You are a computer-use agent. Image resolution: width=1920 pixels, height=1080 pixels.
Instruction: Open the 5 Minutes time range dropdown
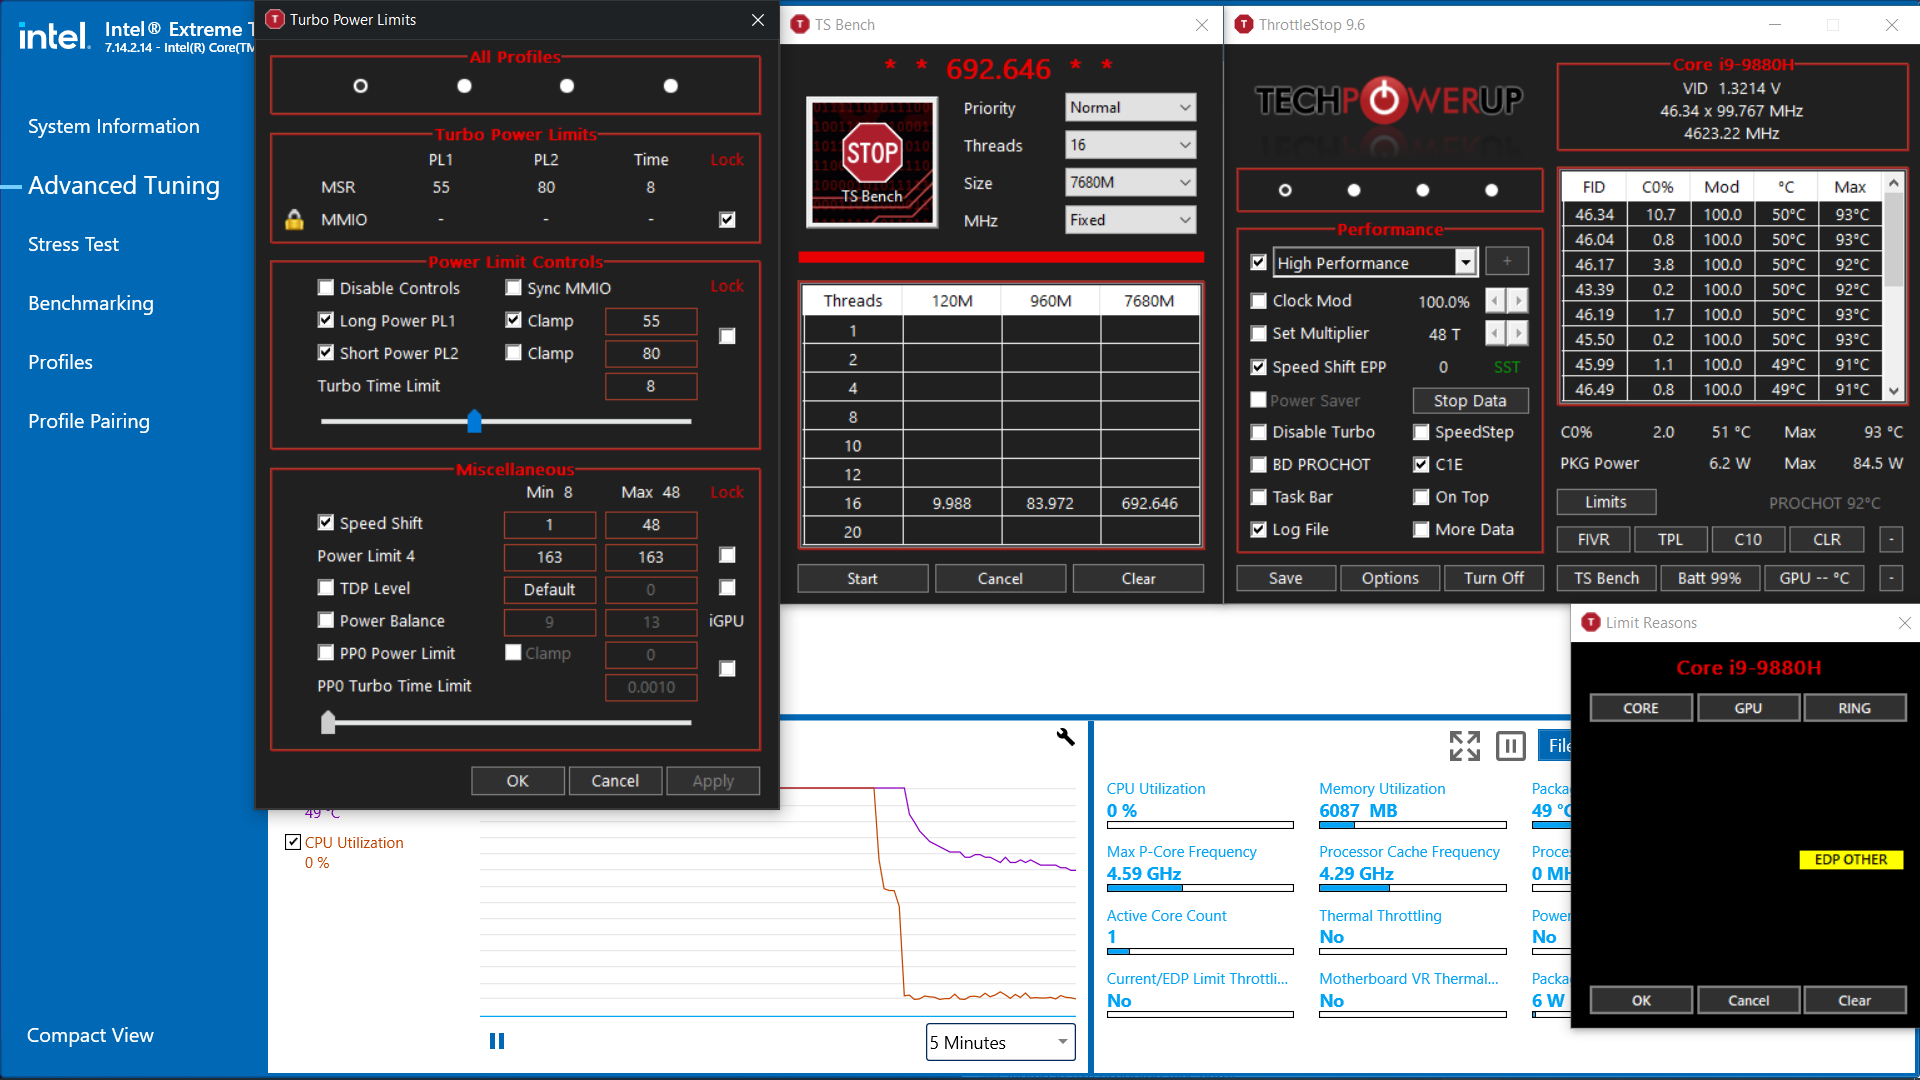point(1001,1042)
